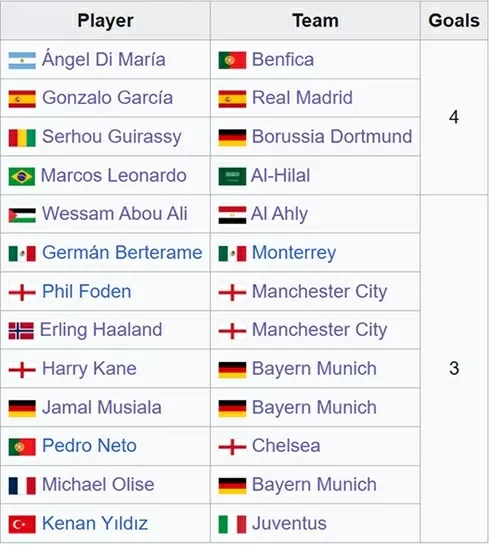Click the Guinea flag next to Serhou Guirassy
Screen dimensions: 489x545
(22, 138)
